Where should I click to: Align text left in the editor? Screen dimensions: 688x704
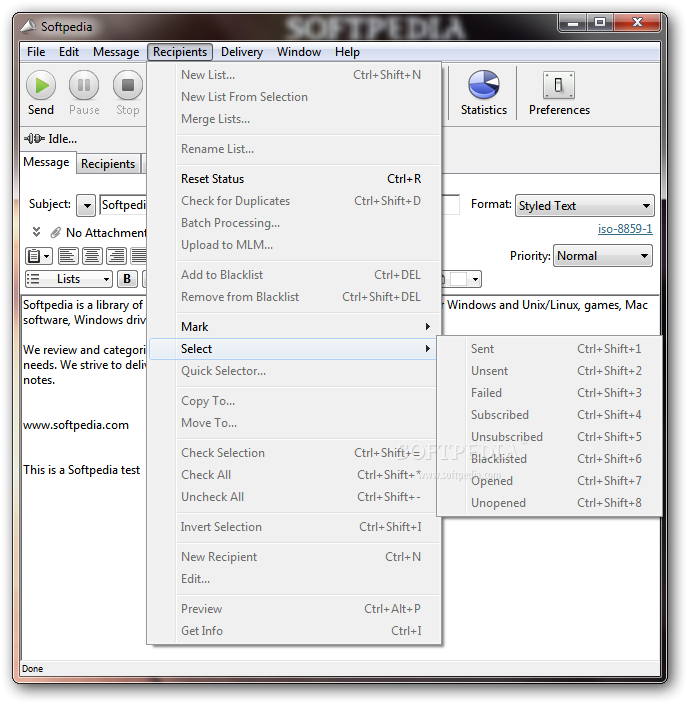68,256
